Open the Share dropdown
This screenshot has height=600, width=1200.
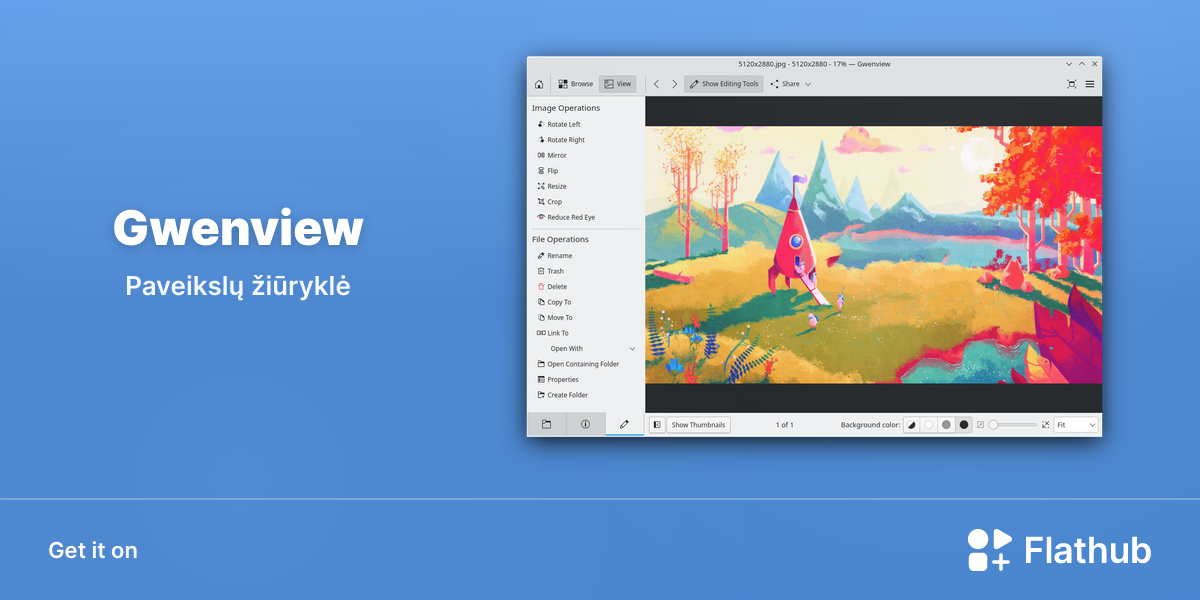click(791, 84)
